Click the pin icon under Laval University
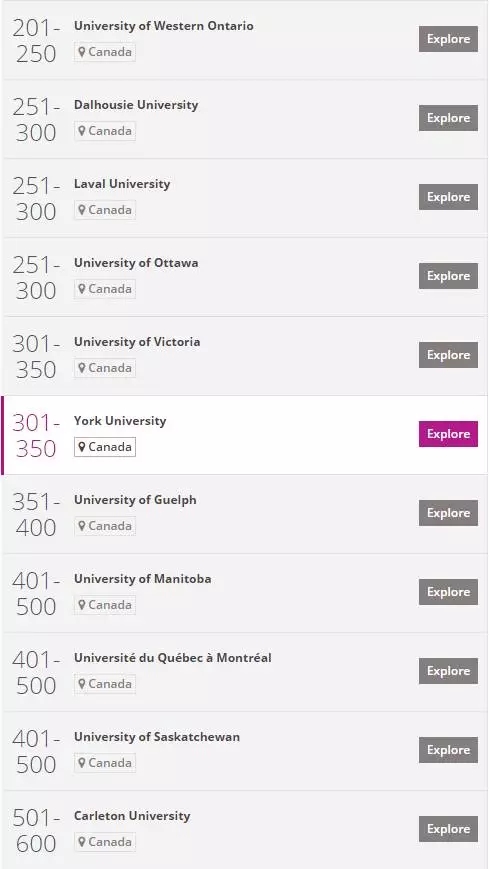Image resolution: width=490 pixels, height=869 pixels. click(82, 210)
